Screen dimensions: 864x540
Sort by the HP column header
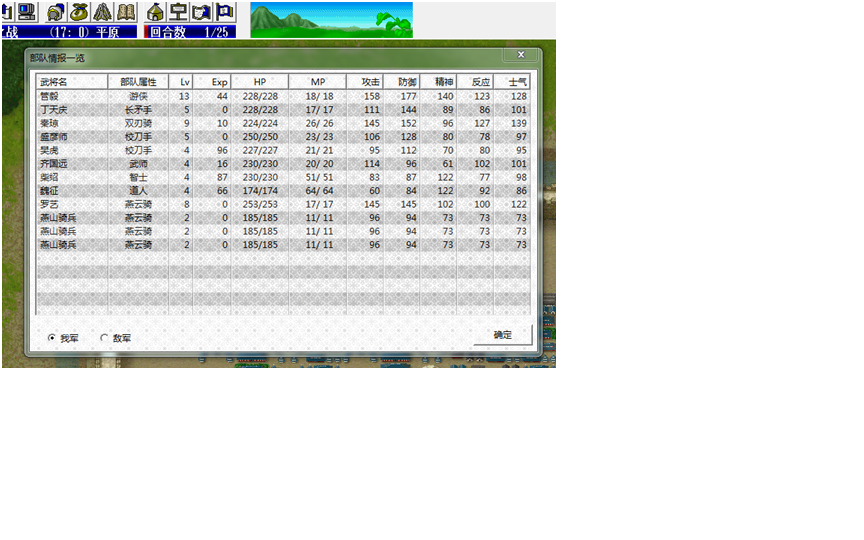pos(260,81)
